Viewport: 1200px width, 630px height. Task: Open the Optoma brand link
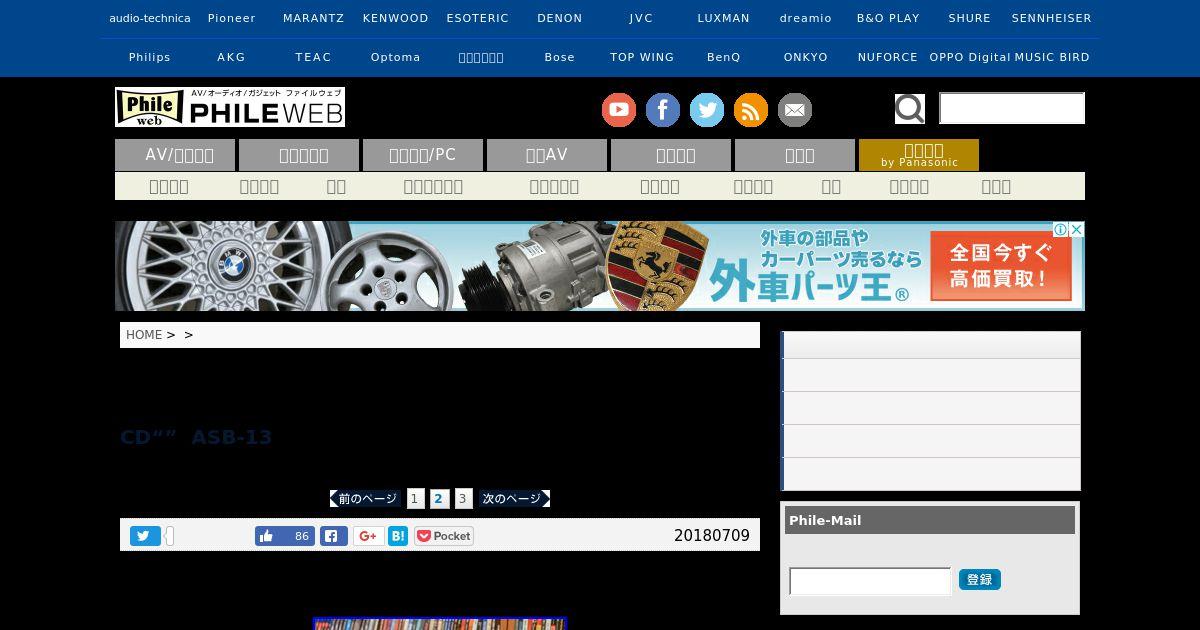(x=396, y=57)
